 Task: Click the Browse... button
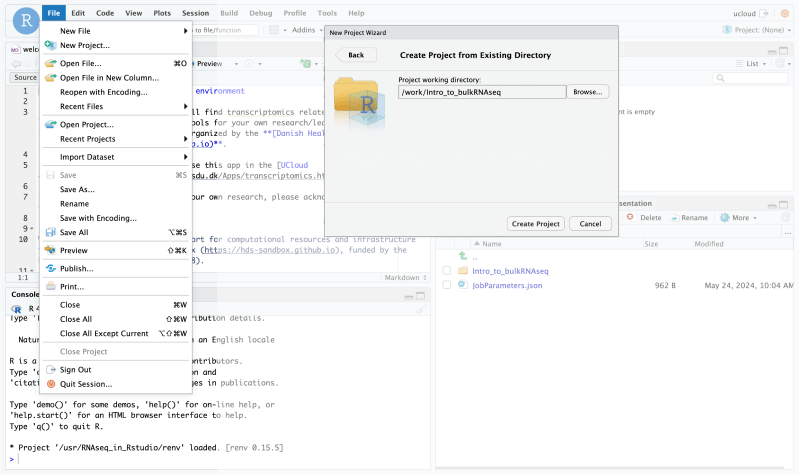pos(588,92)
